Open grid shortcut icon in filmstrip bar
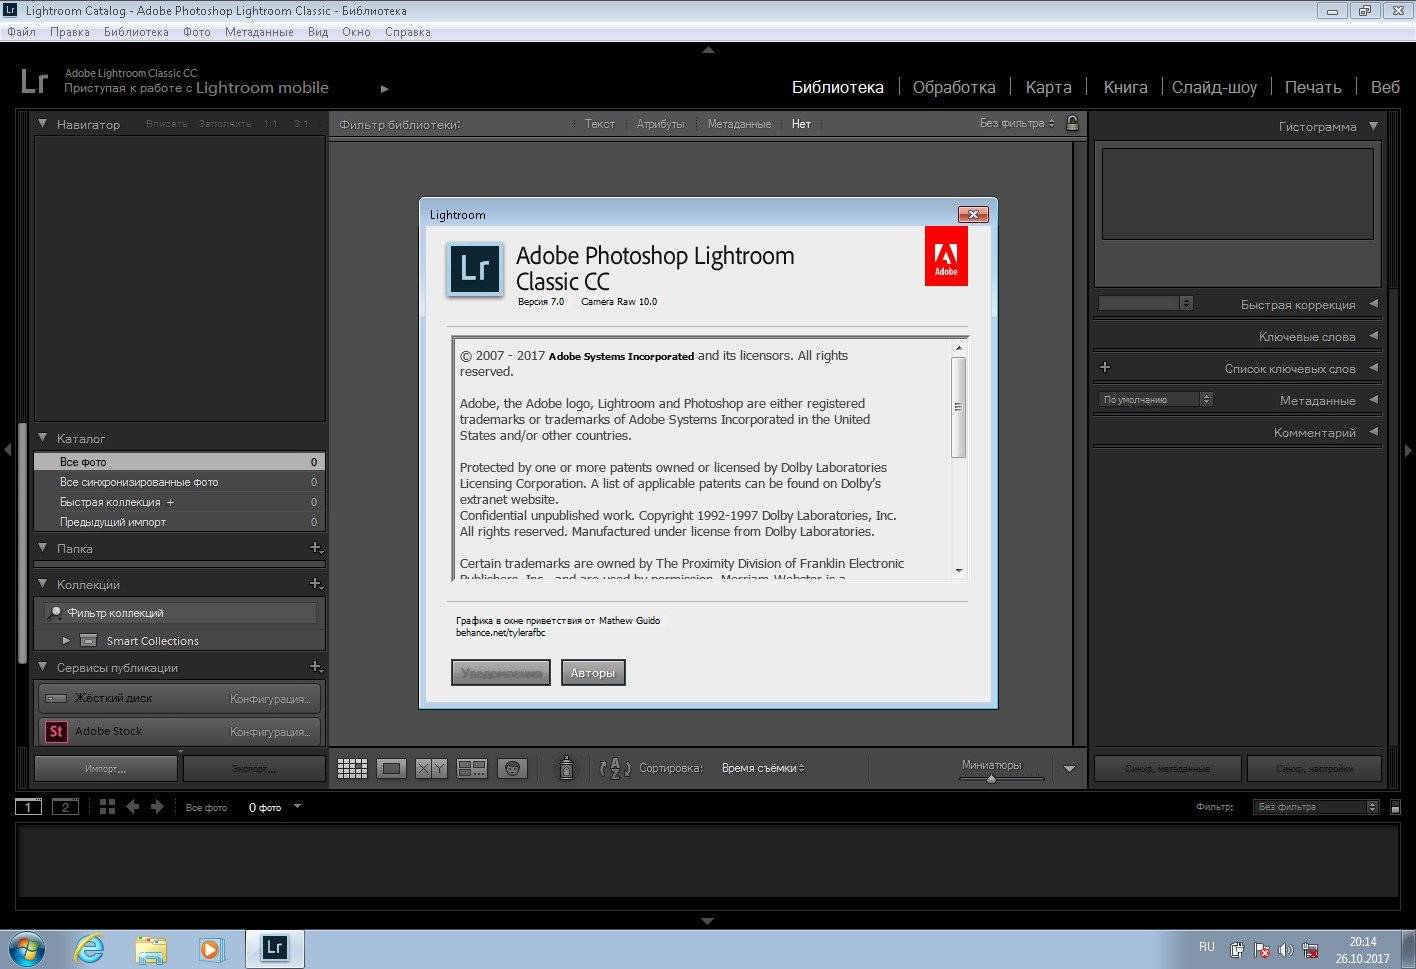This screenshot has height=969, width=1416. pos(108,807)
